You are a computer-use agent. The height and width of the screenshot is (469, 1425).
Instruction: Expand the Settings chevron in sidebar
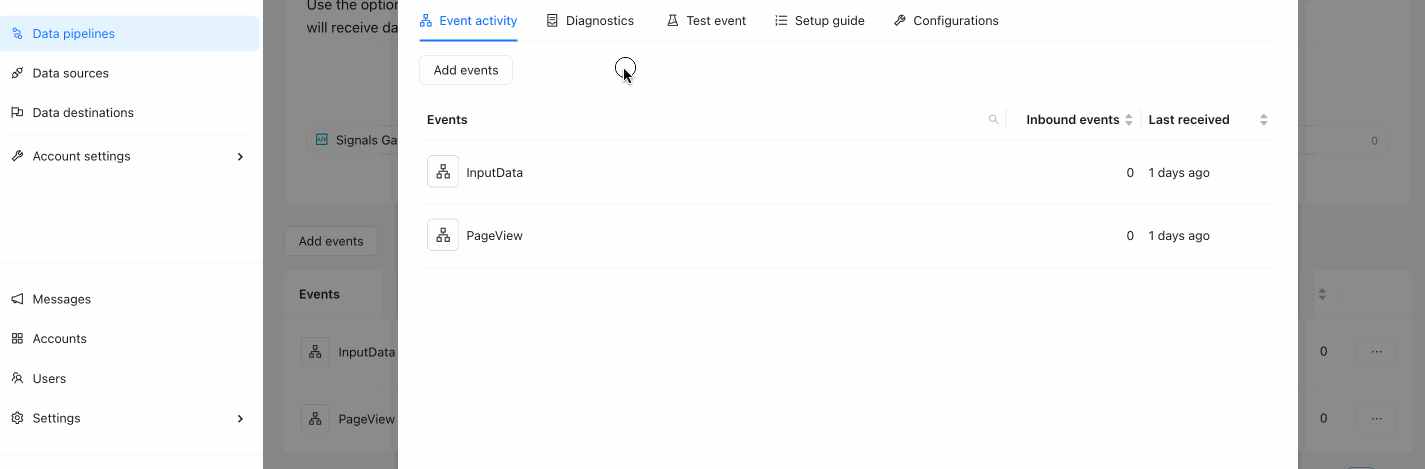240,419
